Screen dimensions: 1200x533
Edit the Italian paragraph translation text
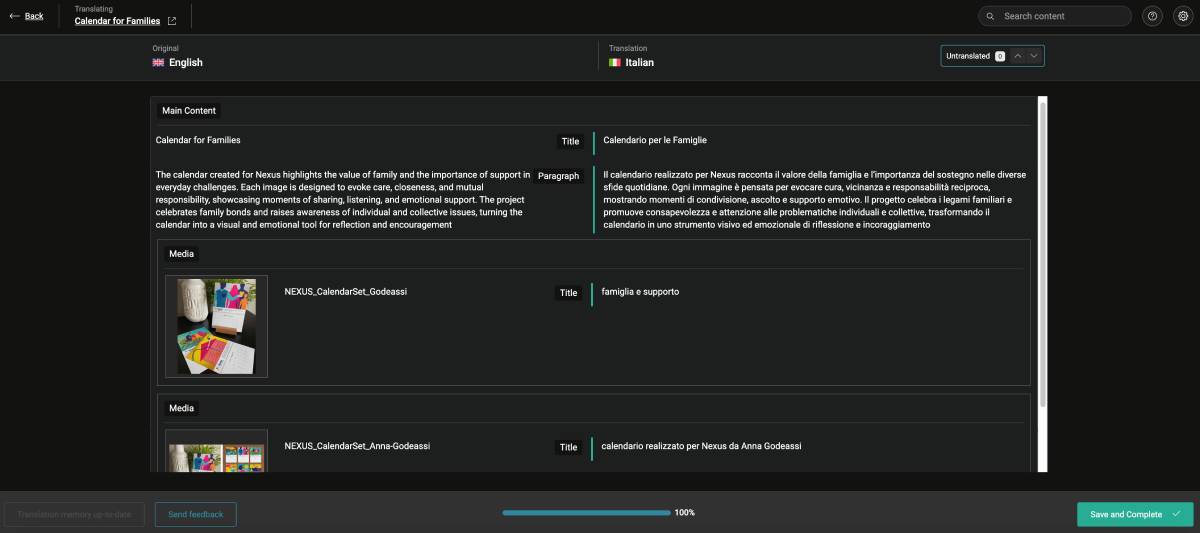click(814, 199)
